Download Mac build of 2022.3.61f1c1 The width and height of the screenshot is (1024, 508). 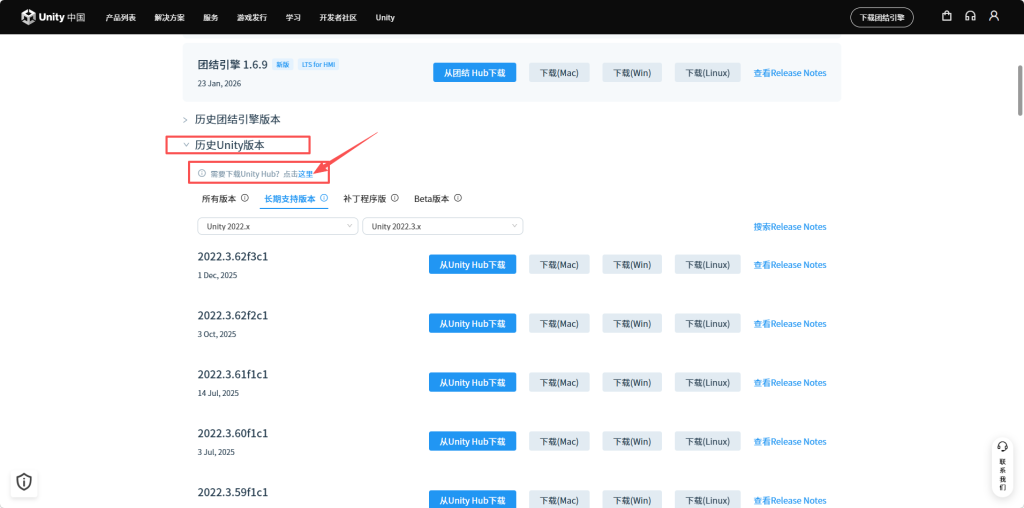pos(559,382)
